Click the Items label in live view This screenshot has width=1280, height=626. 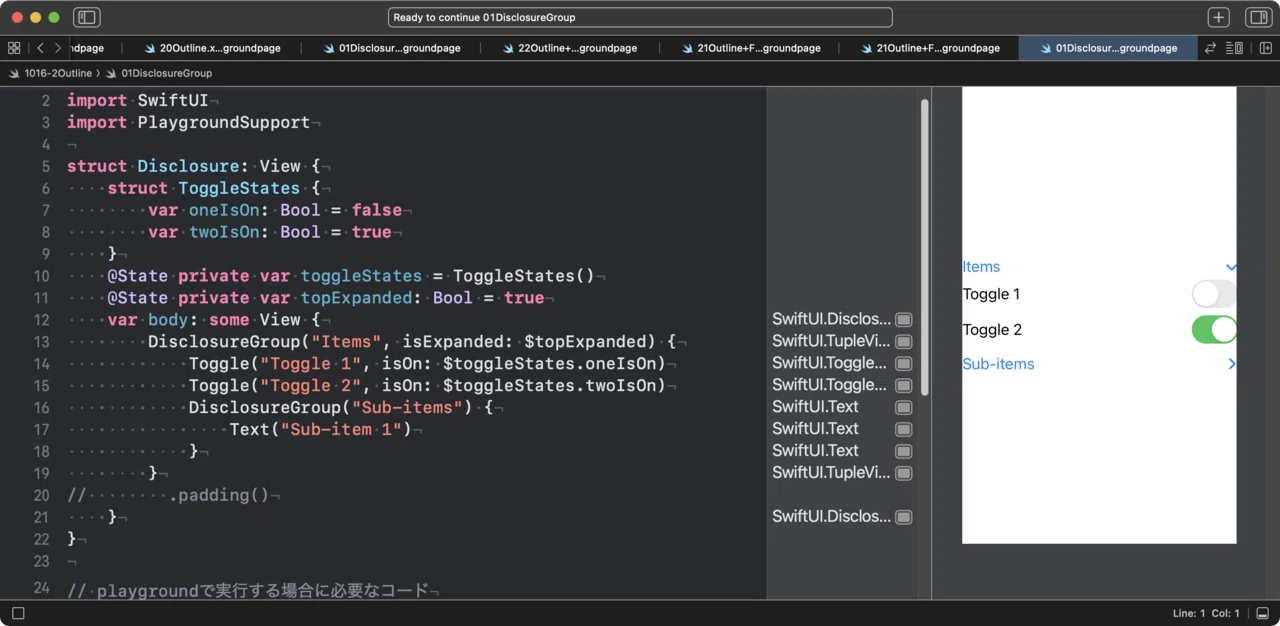click(x=981, y=267)
